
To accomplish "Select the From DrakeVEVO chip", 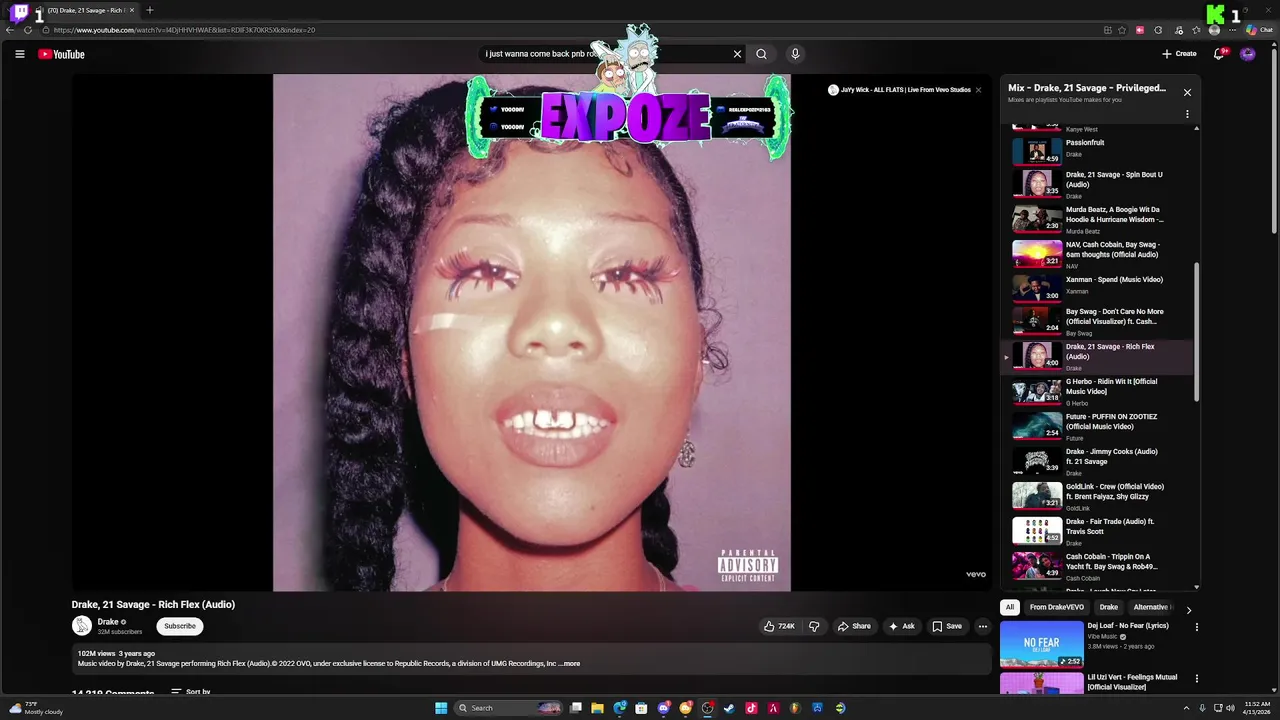I will point(1057,607).
